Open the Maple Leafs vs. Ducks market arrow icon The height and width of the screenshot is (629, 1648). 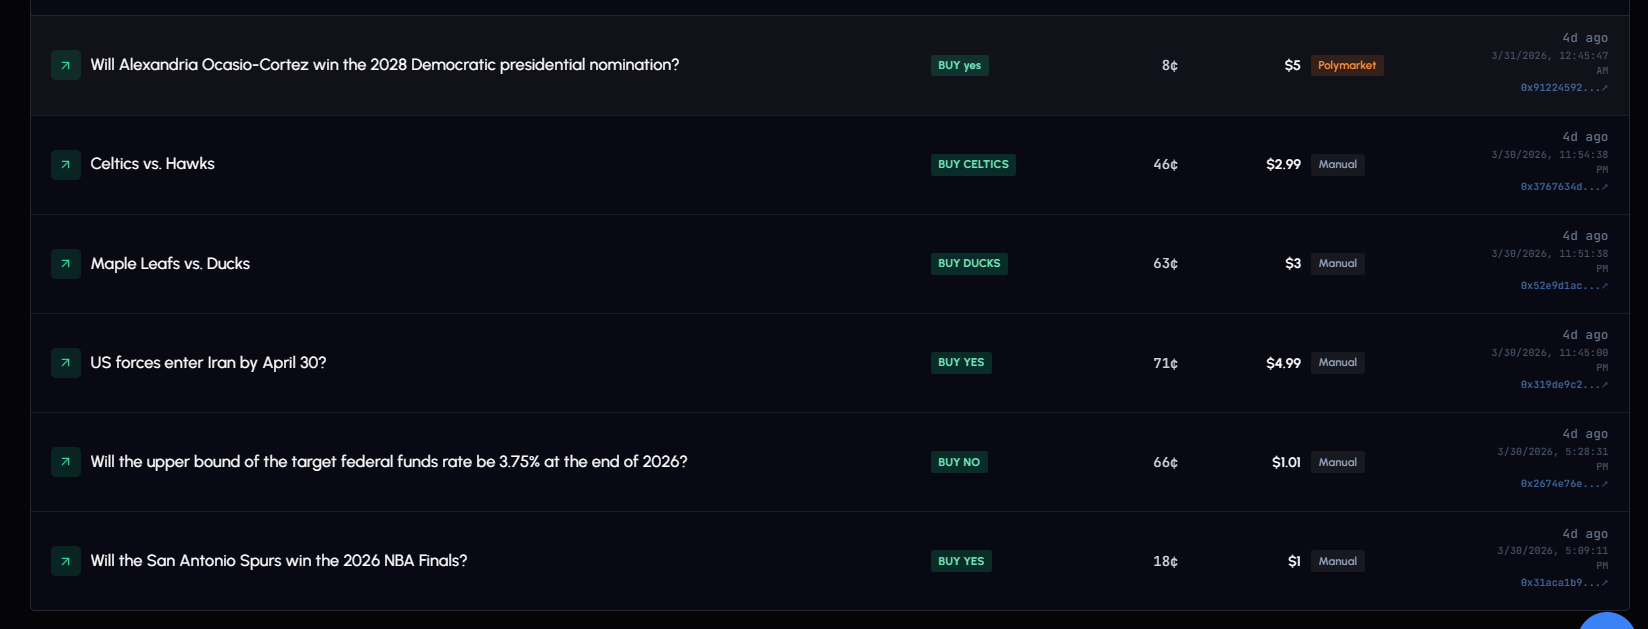65,263
